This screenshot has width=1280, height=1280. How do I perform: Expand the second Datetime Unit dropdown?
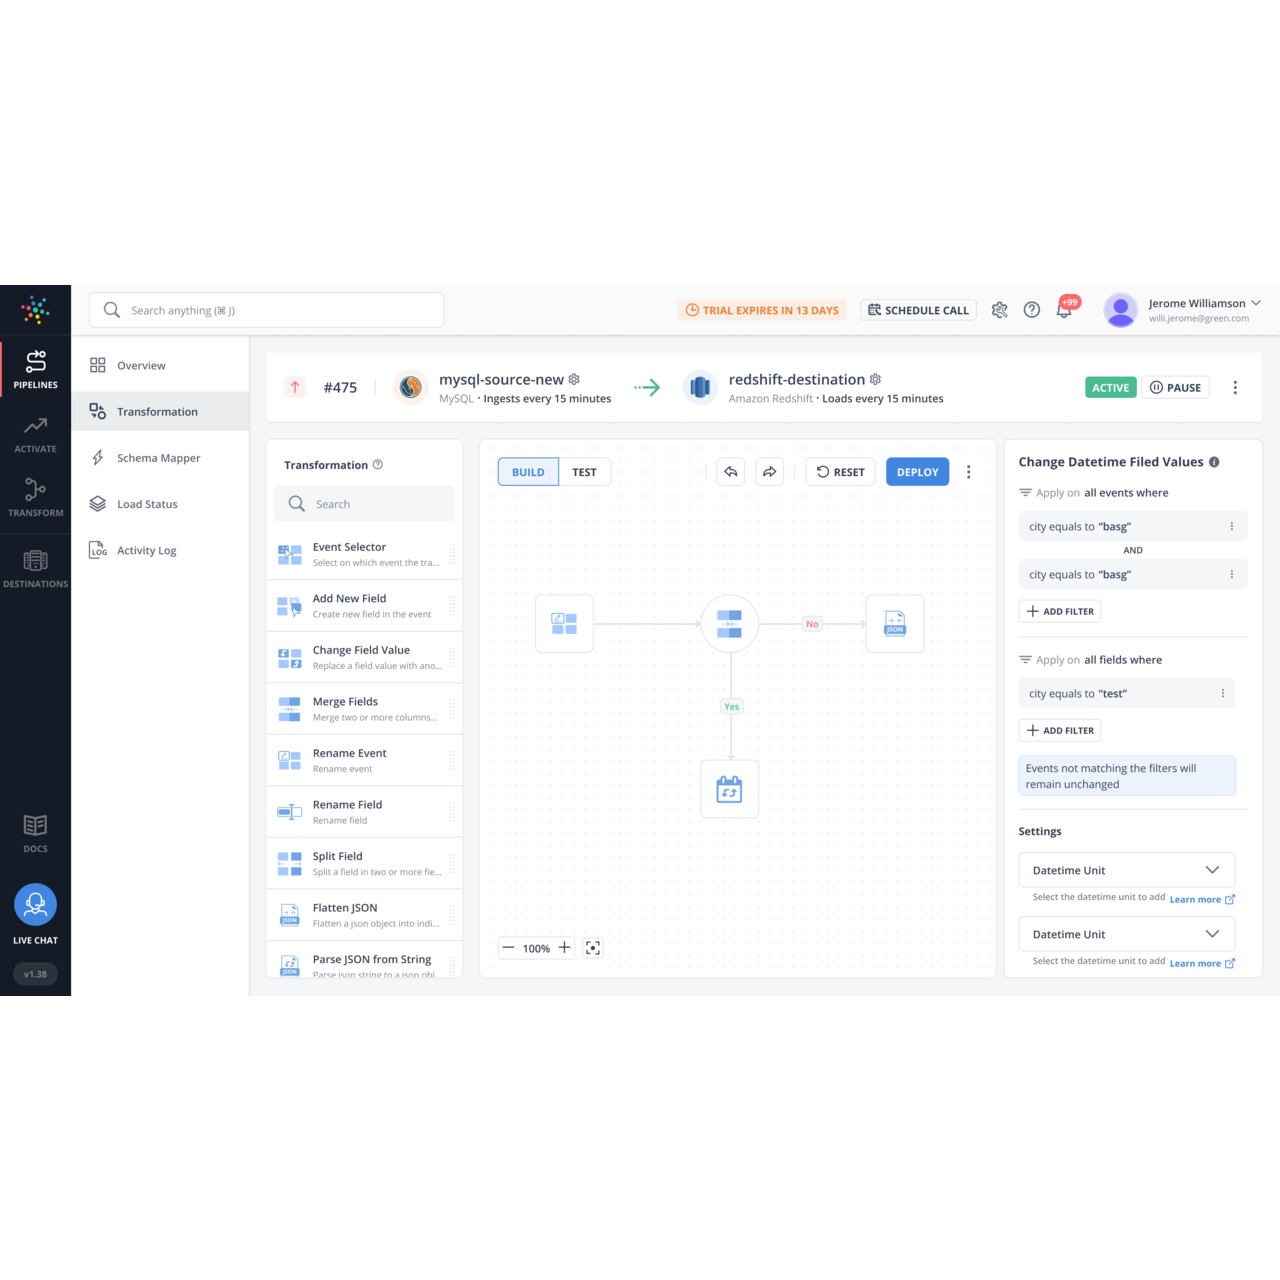pos(1126,934)
